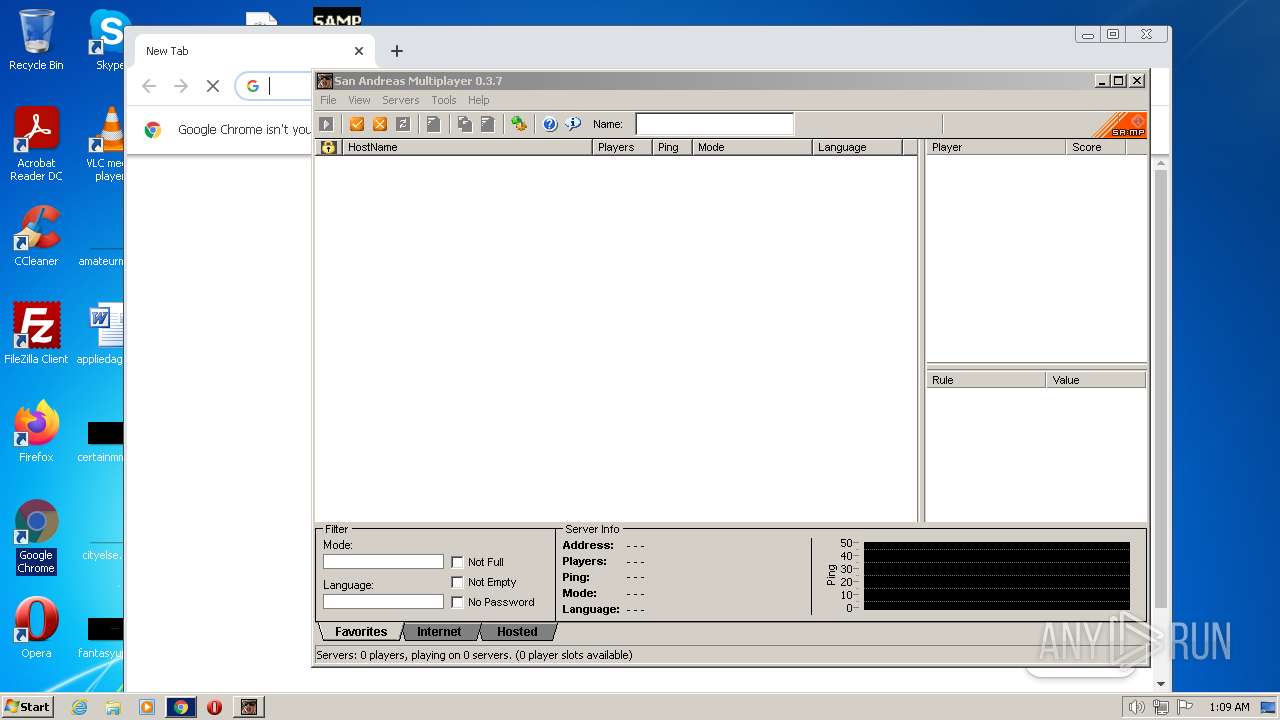The width and height of the screenshot is (1280, 720).
Task: Stop page loading in Chrome
Action: (213, 86)
